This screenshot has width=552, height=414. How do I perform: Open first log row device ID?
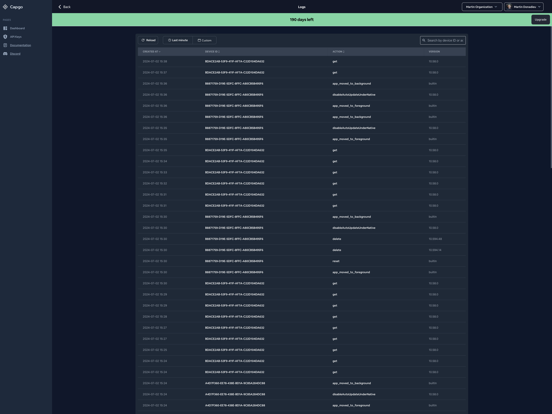click(x=234, y=62)
